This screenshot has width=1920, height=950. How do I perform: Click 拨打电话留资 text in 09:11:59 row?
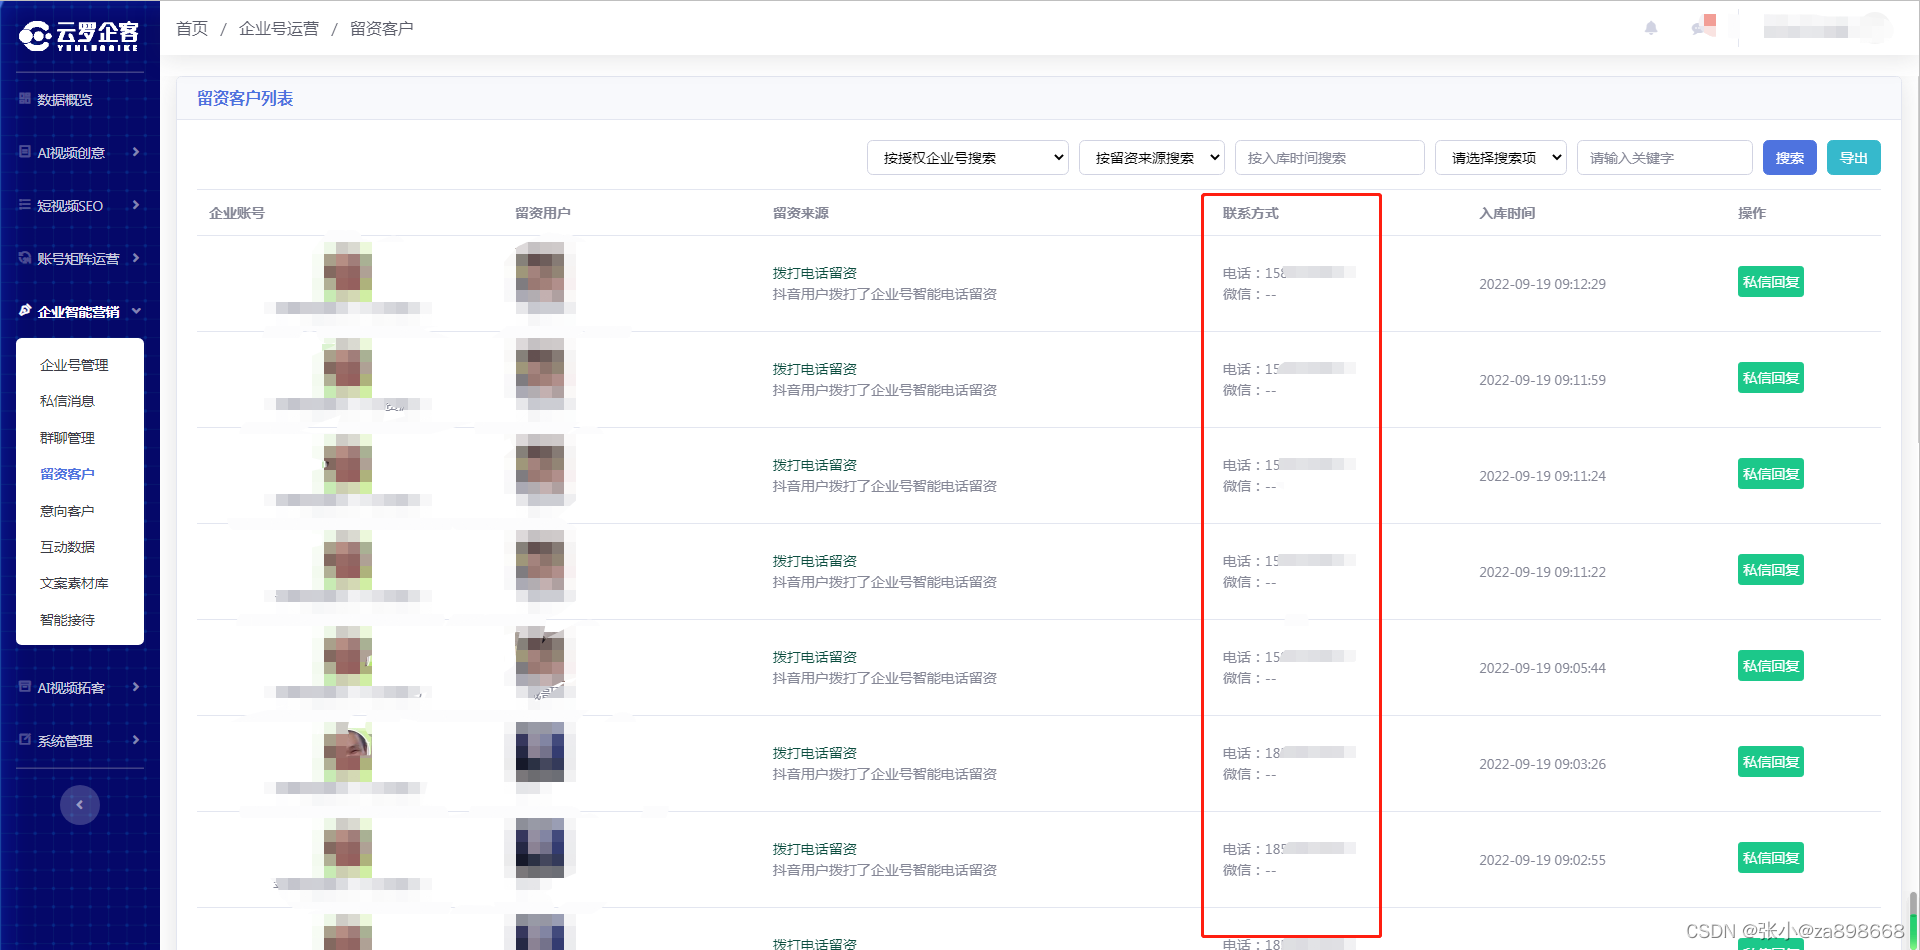pyautogui.click(x=814, y=369)
